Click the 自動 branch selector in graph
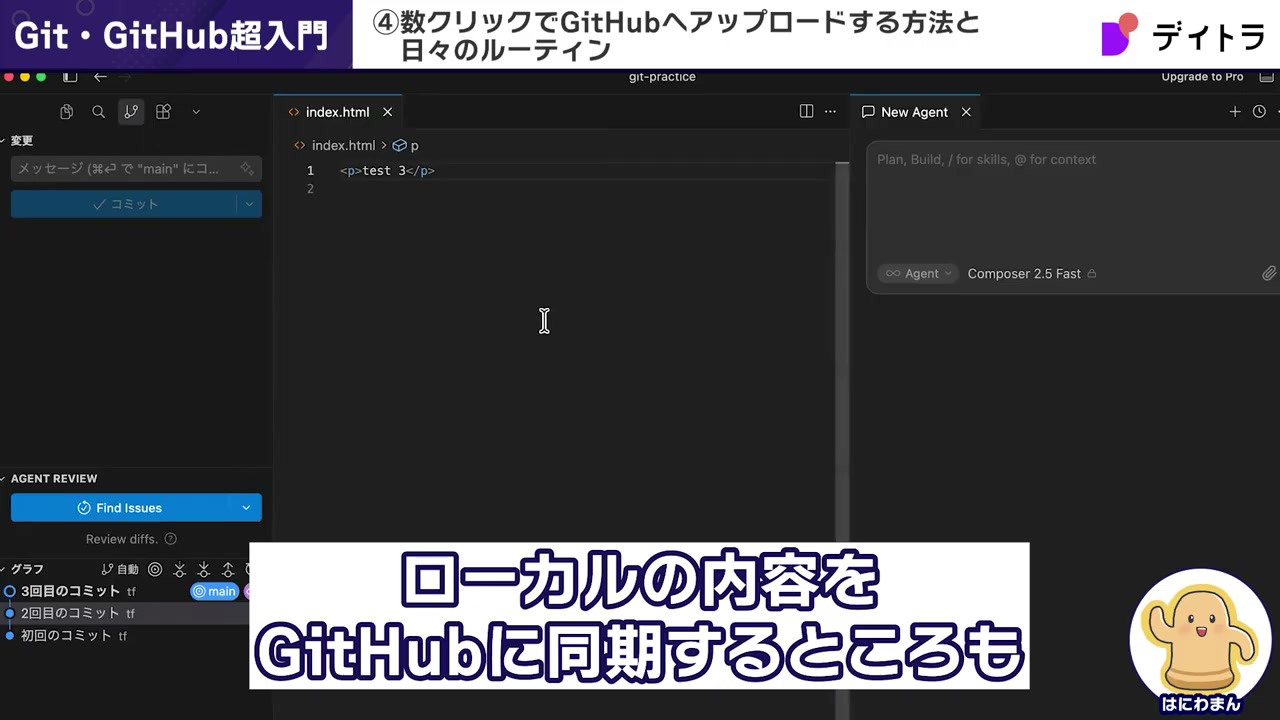1280x720 pixels. pos(121,569)
